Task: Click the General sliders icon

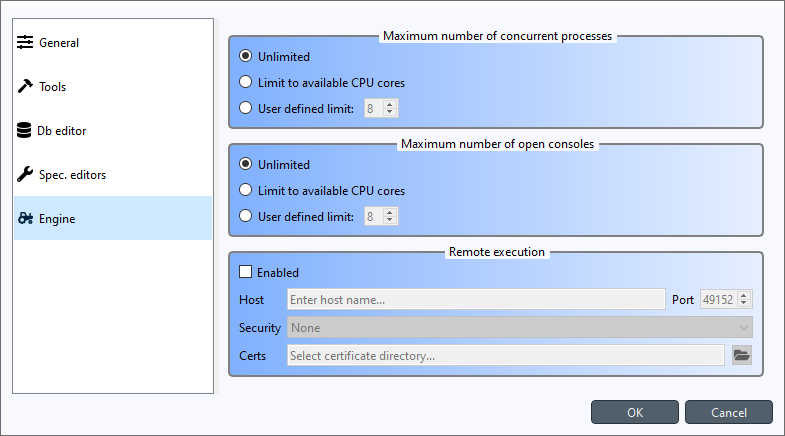Action: coord(25,43)
